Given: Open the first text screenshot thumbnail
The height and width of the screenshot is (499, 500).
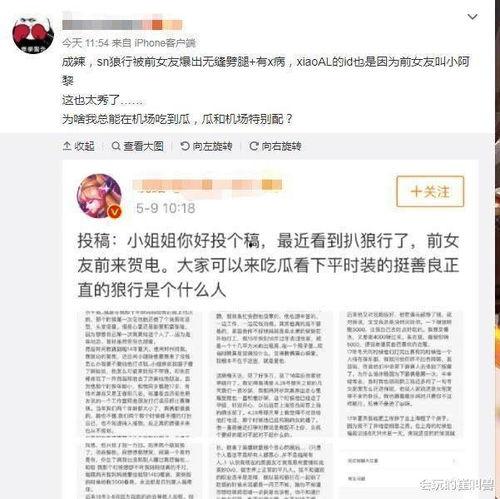Looking at the screenshot, I should point(138,374).
